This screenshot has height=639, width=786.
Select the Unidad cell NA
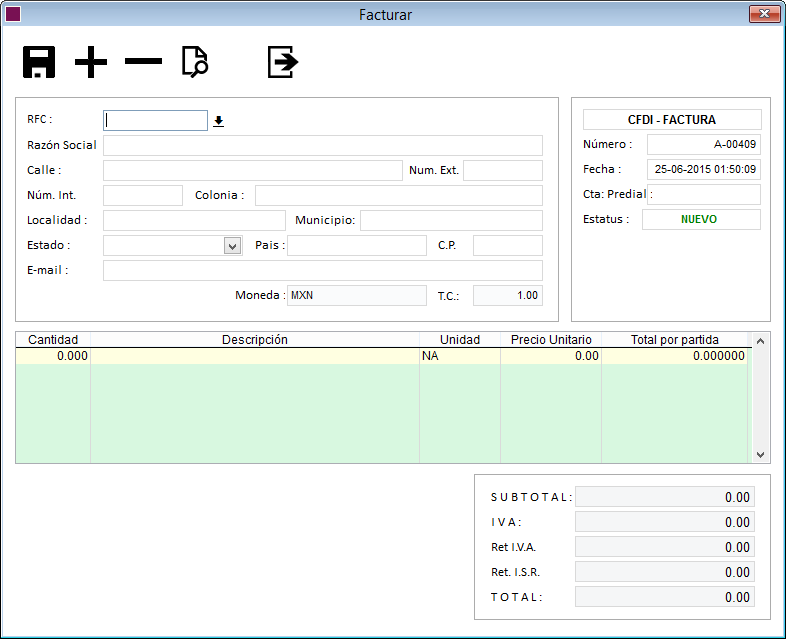click(x=460, y=356)
